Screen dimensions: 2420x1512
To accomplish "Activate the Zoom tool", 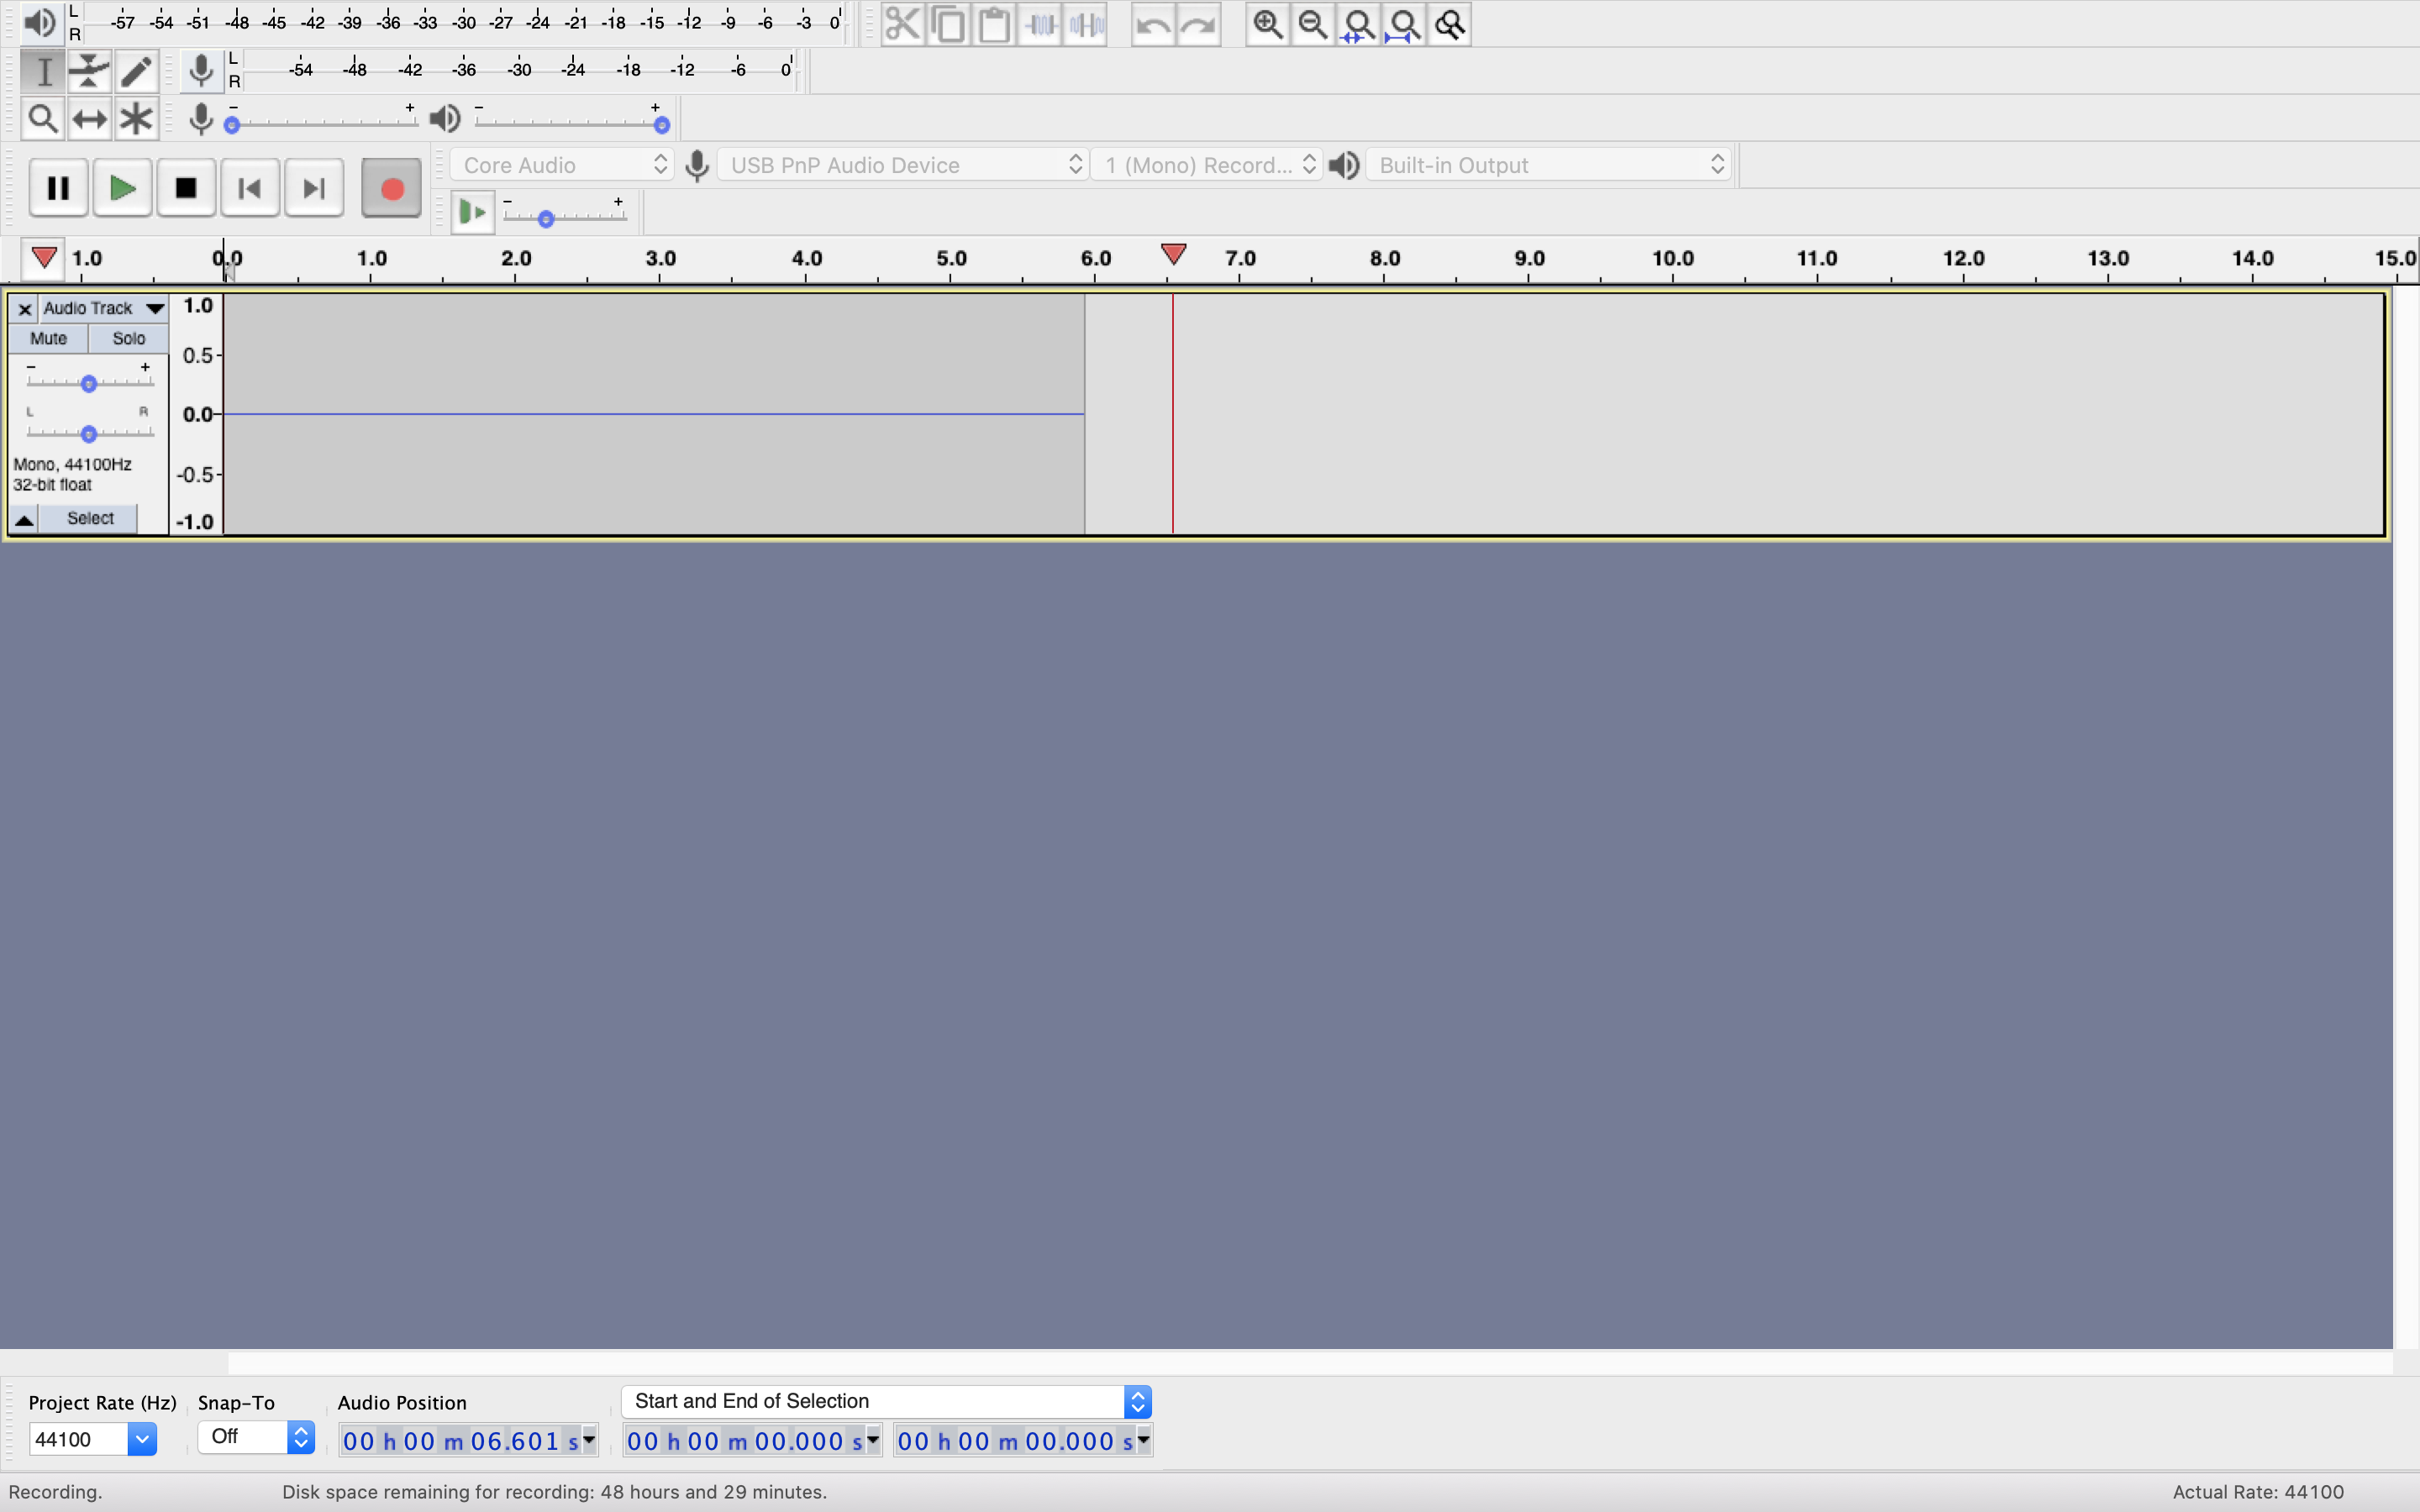I will point(43,118).
